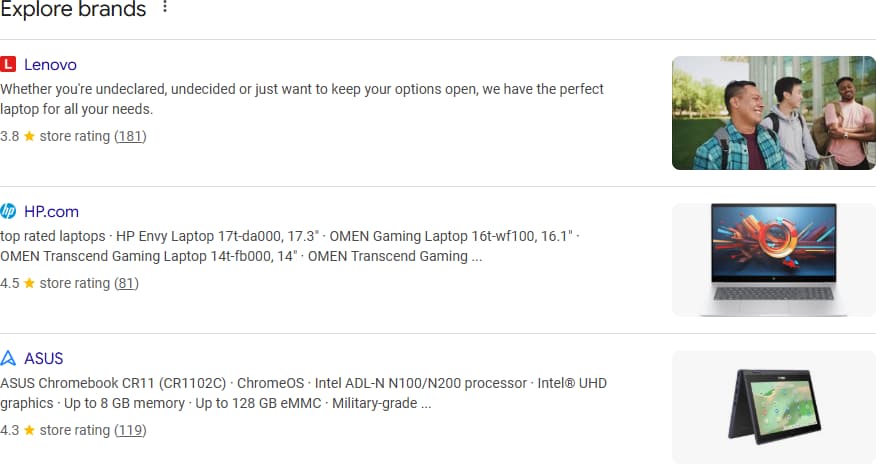
Task: Click the ASUS Chromebook product image
Action: [x=774, y=406]
